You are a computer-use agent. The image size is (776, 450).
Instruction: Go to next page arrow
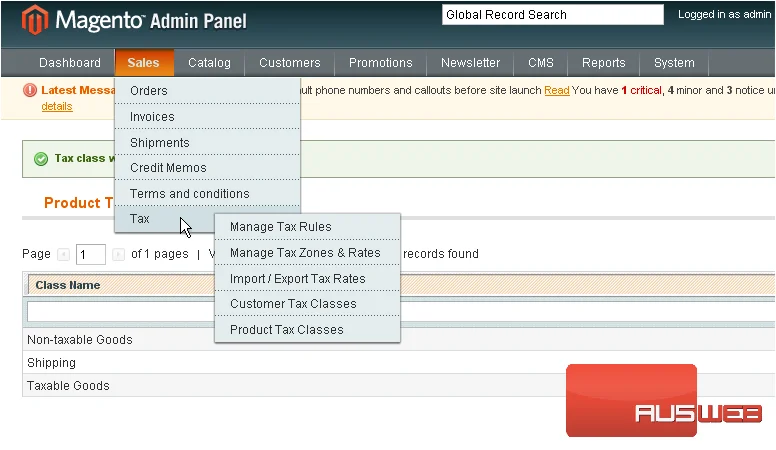pos(118,254)
